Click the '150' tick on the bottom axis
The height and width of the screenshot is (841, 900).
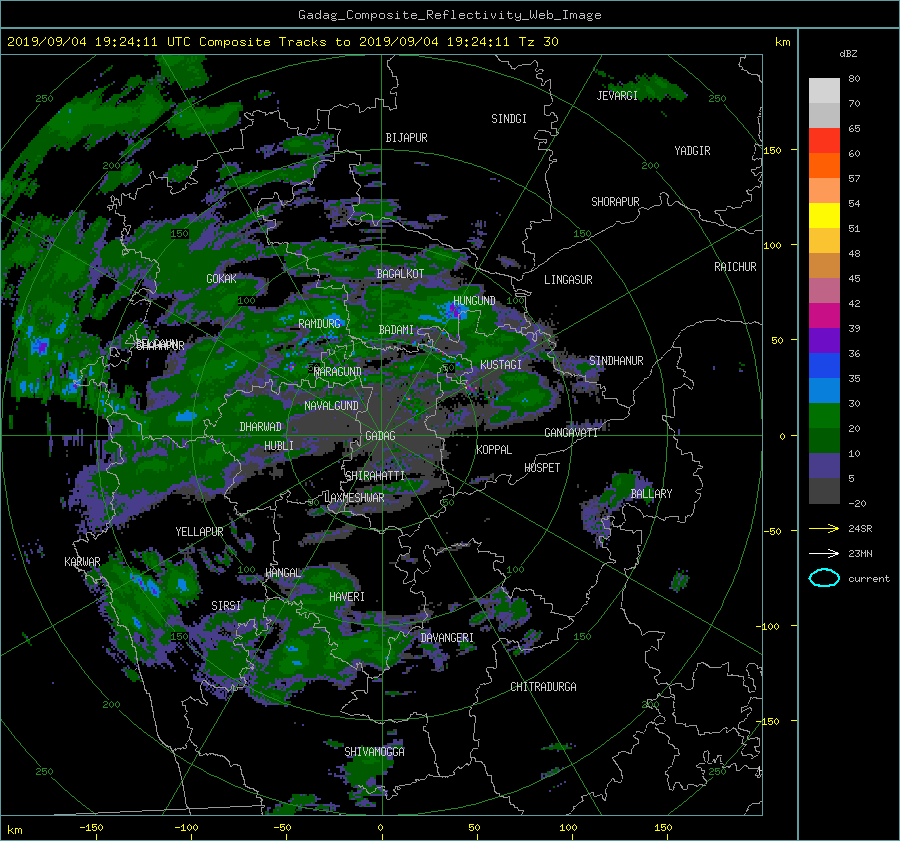[663, 828]
